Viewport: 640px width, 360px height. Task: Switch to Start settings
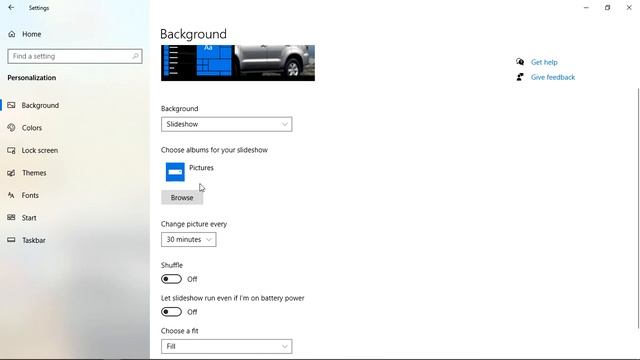(29, 218)
